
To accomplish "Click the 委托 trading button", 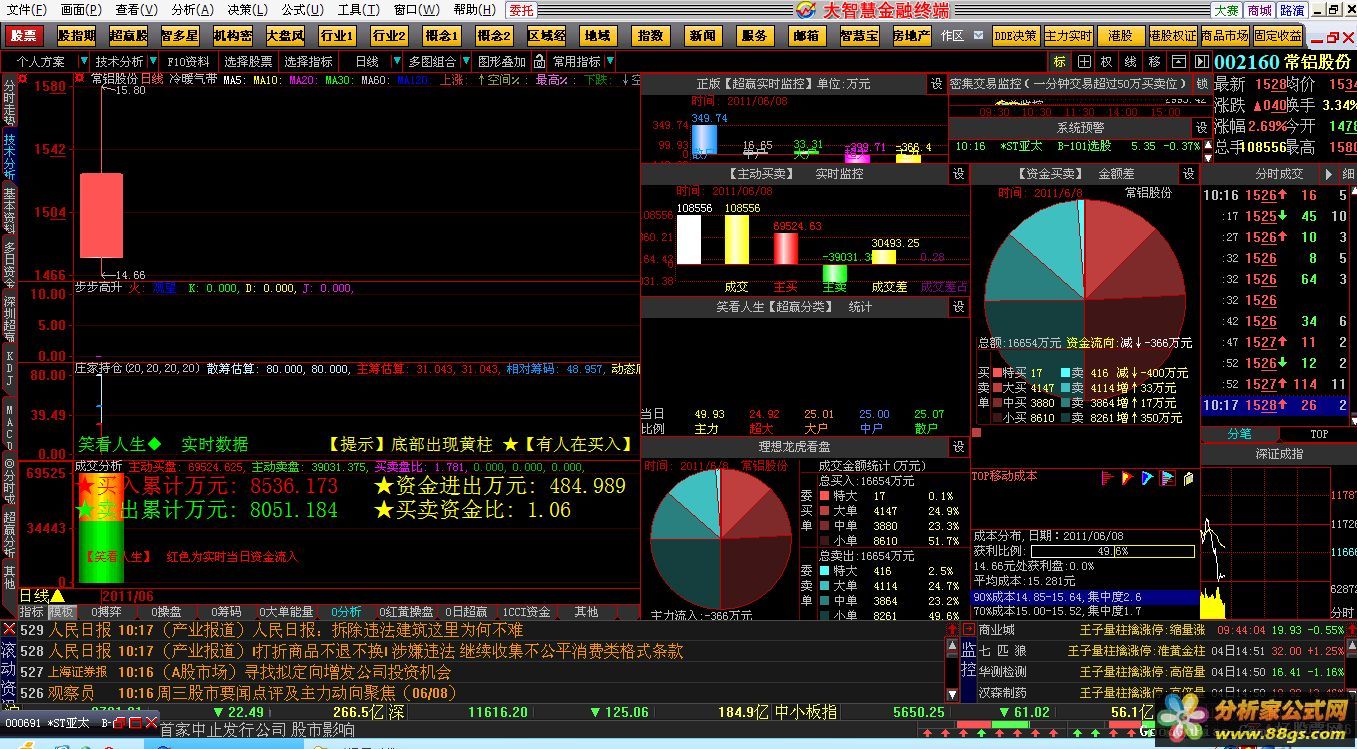I will point(522,10).
